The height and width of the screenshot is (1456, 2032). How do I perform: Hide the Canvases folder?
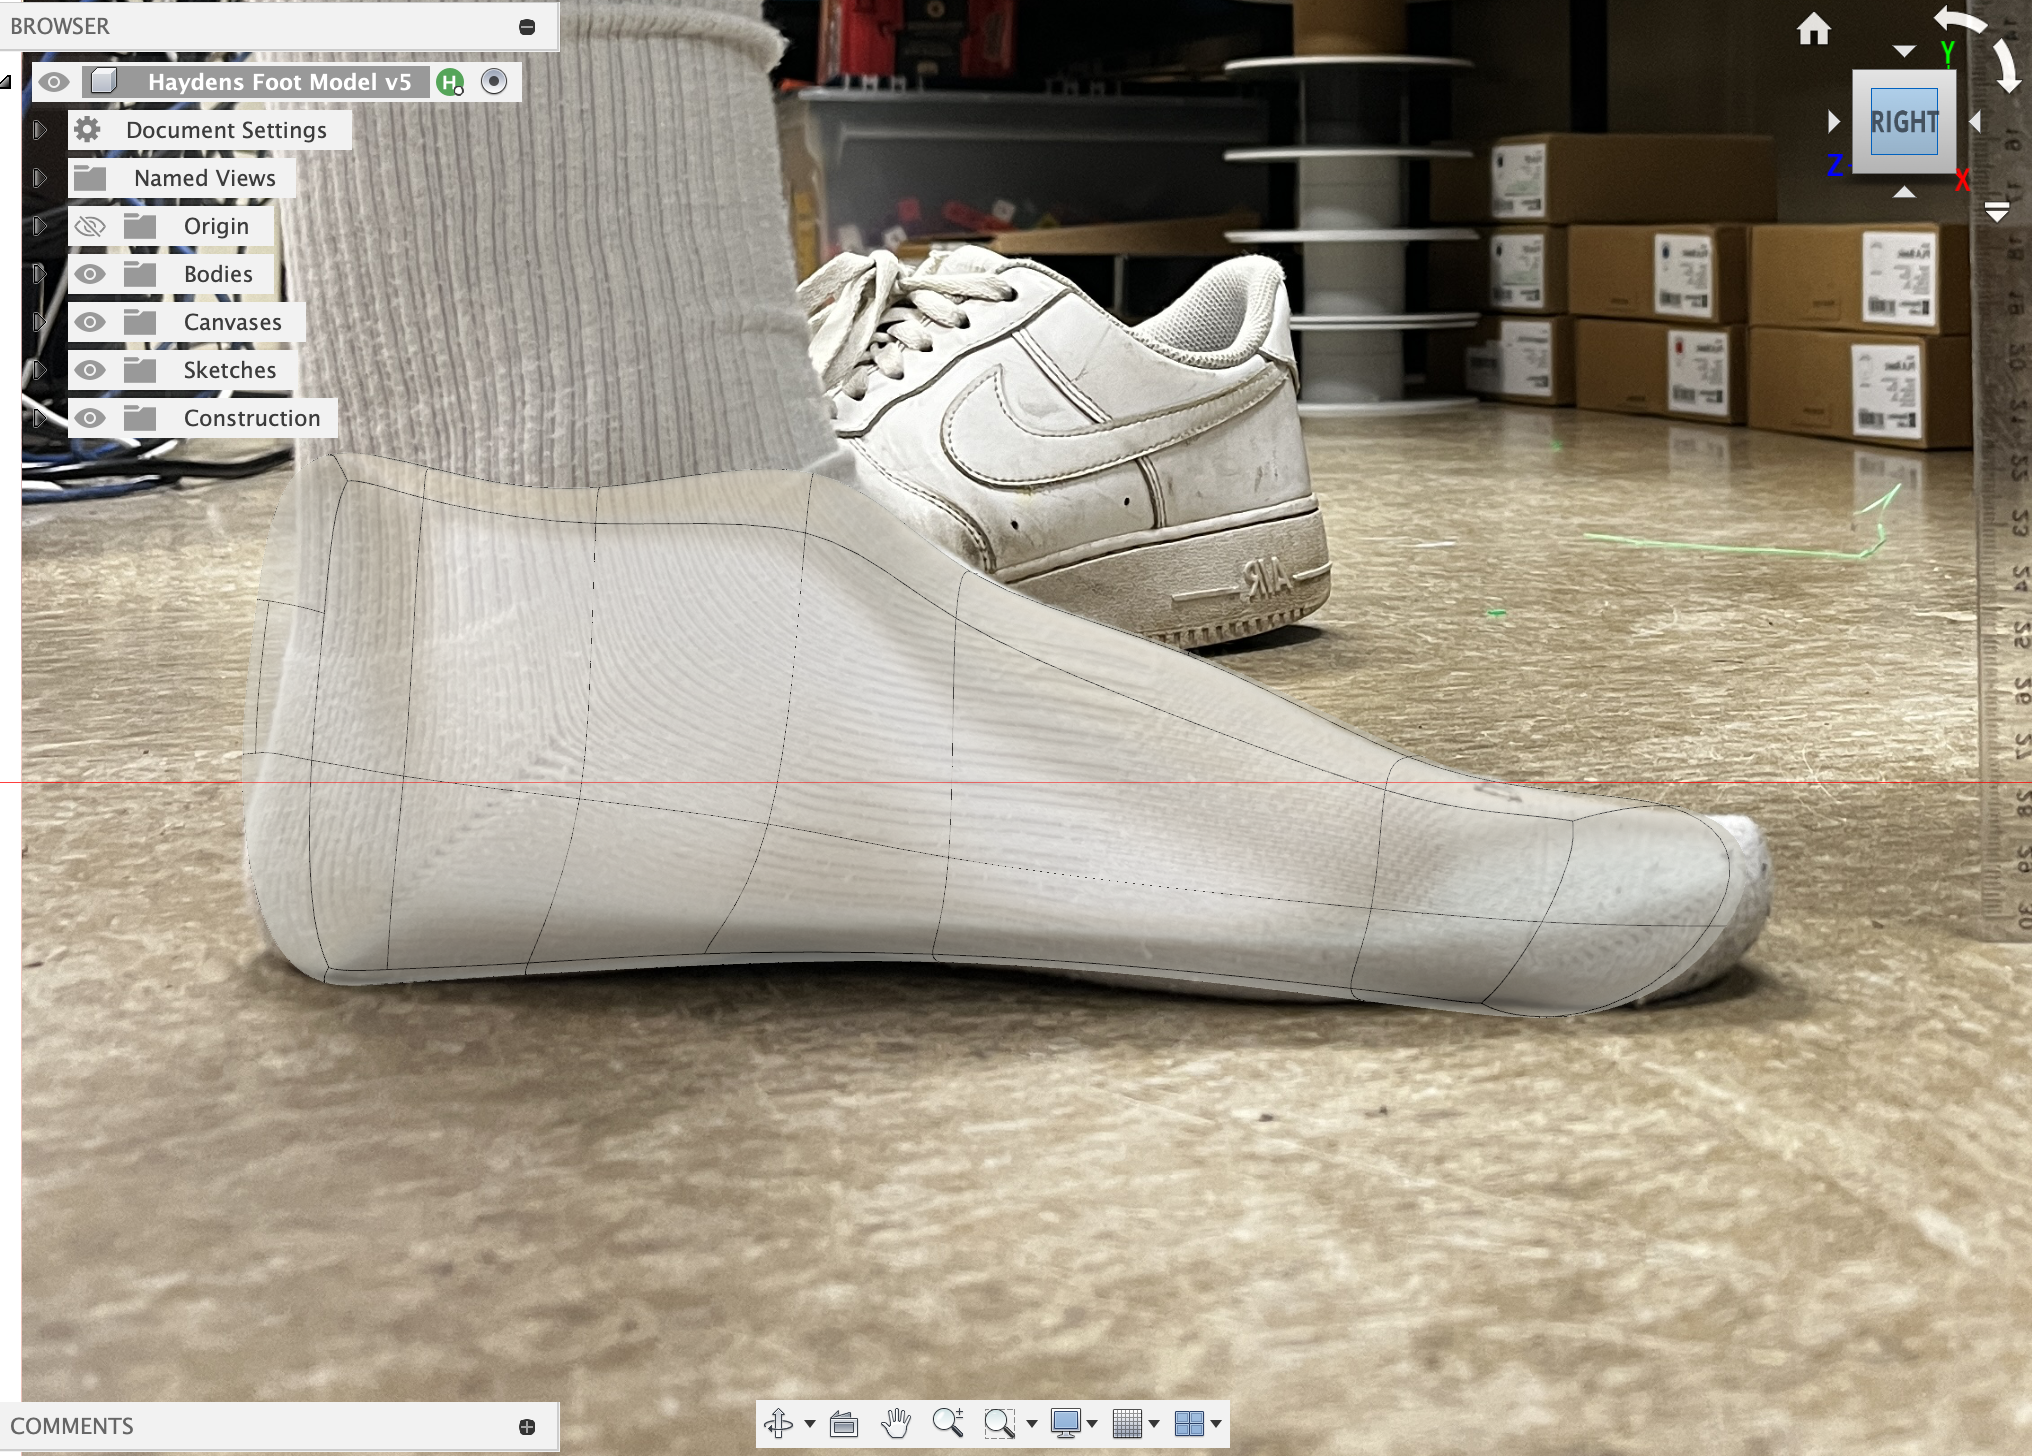(90, 322)
